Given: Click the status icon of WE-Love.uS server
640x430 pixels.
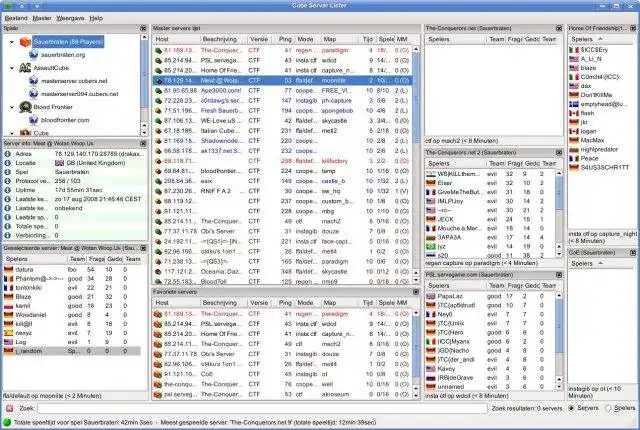Looking at the screenshot, I should (158, 121).
